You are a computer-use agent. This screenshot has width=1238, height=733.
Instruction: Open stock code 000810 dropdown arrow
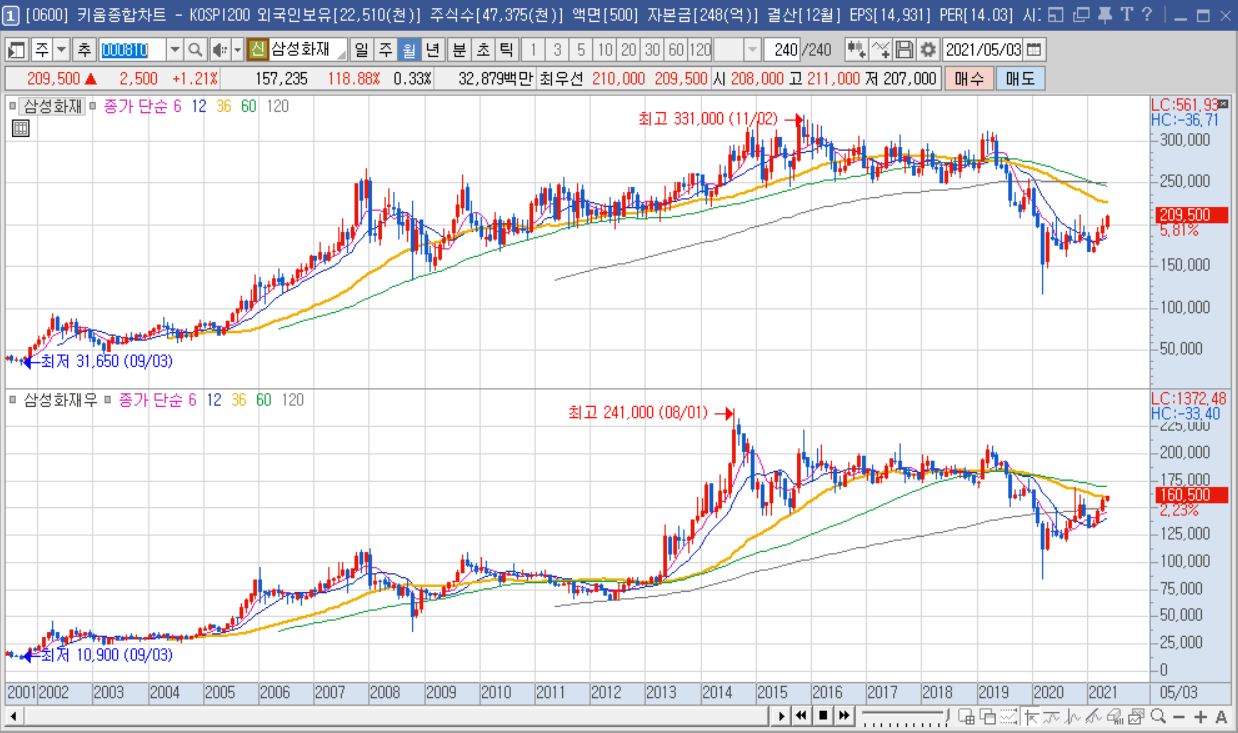pos(175,50)
